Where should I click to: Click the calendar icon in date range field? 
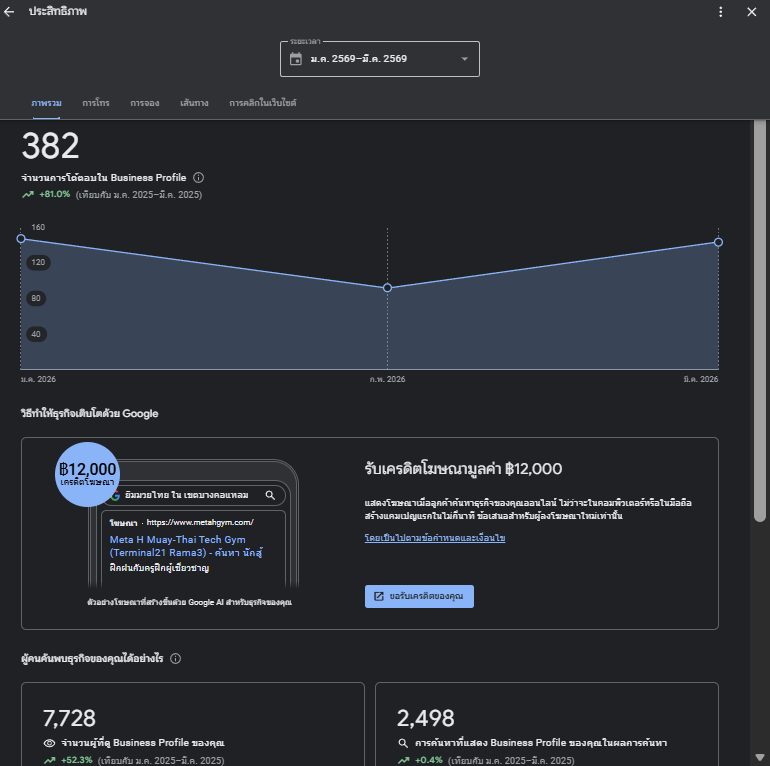[x=296, y=59]
